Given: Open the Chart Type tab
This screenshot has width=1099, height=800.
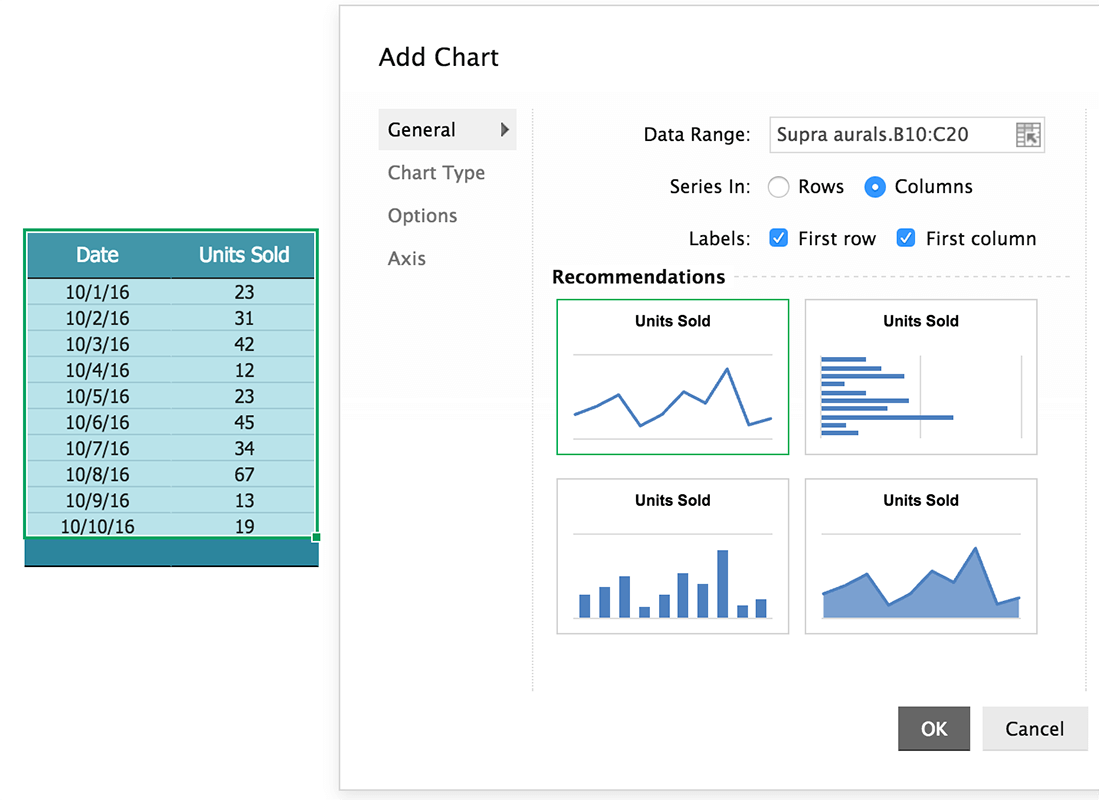Looking at the screenshot, I should pyautogui.click(x=436, y=173).
